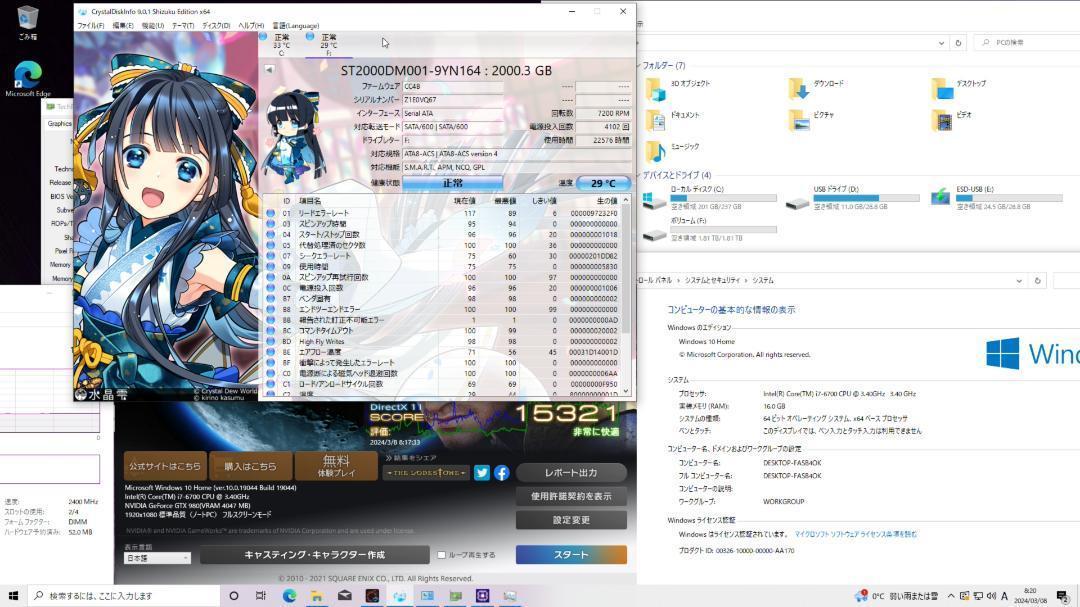Click the Microsoft Edge desktop icon

28,79
